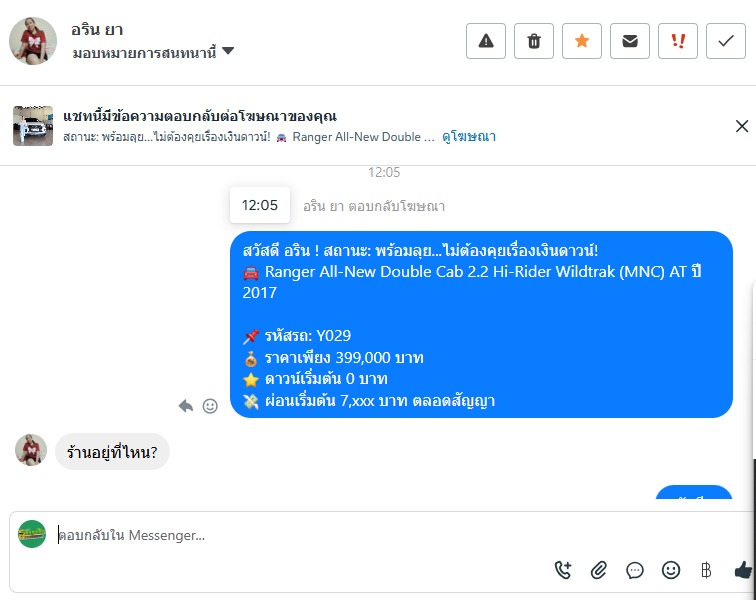Dismiss the ad reply banner
Viewport: 756px width, 600px height.
742,126
